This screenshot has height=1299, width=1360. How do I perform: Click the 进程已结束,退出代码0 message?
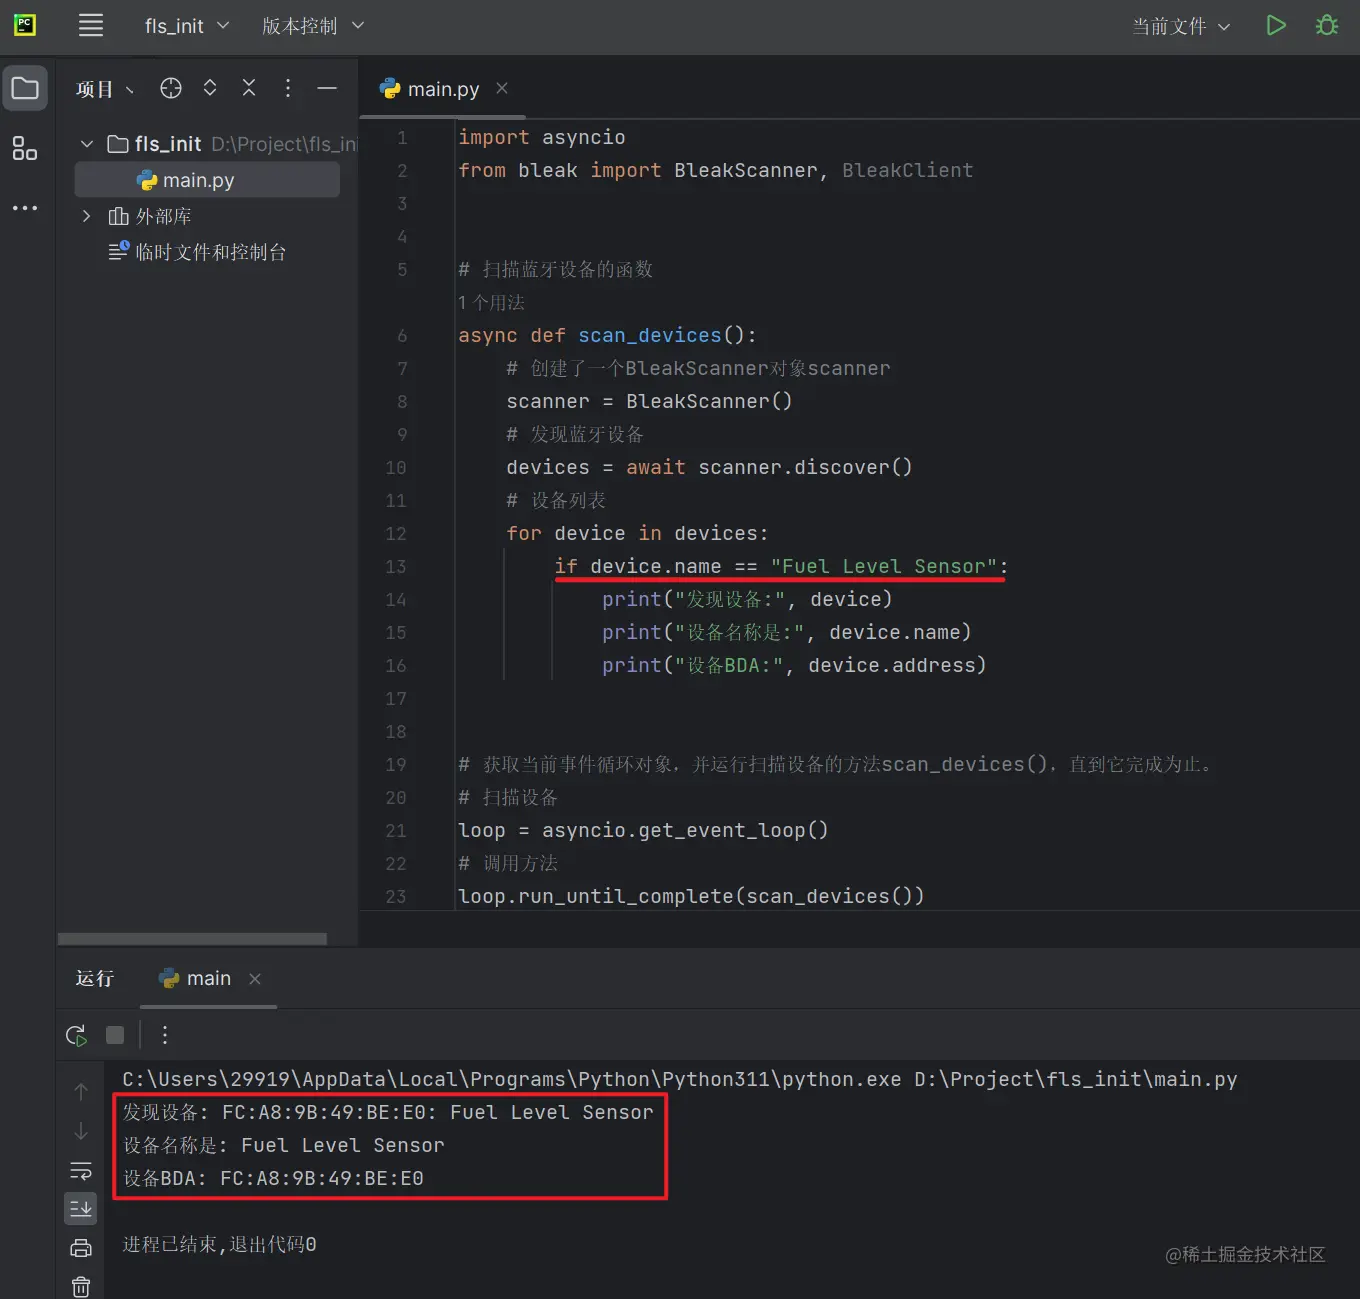point(220,1244)
